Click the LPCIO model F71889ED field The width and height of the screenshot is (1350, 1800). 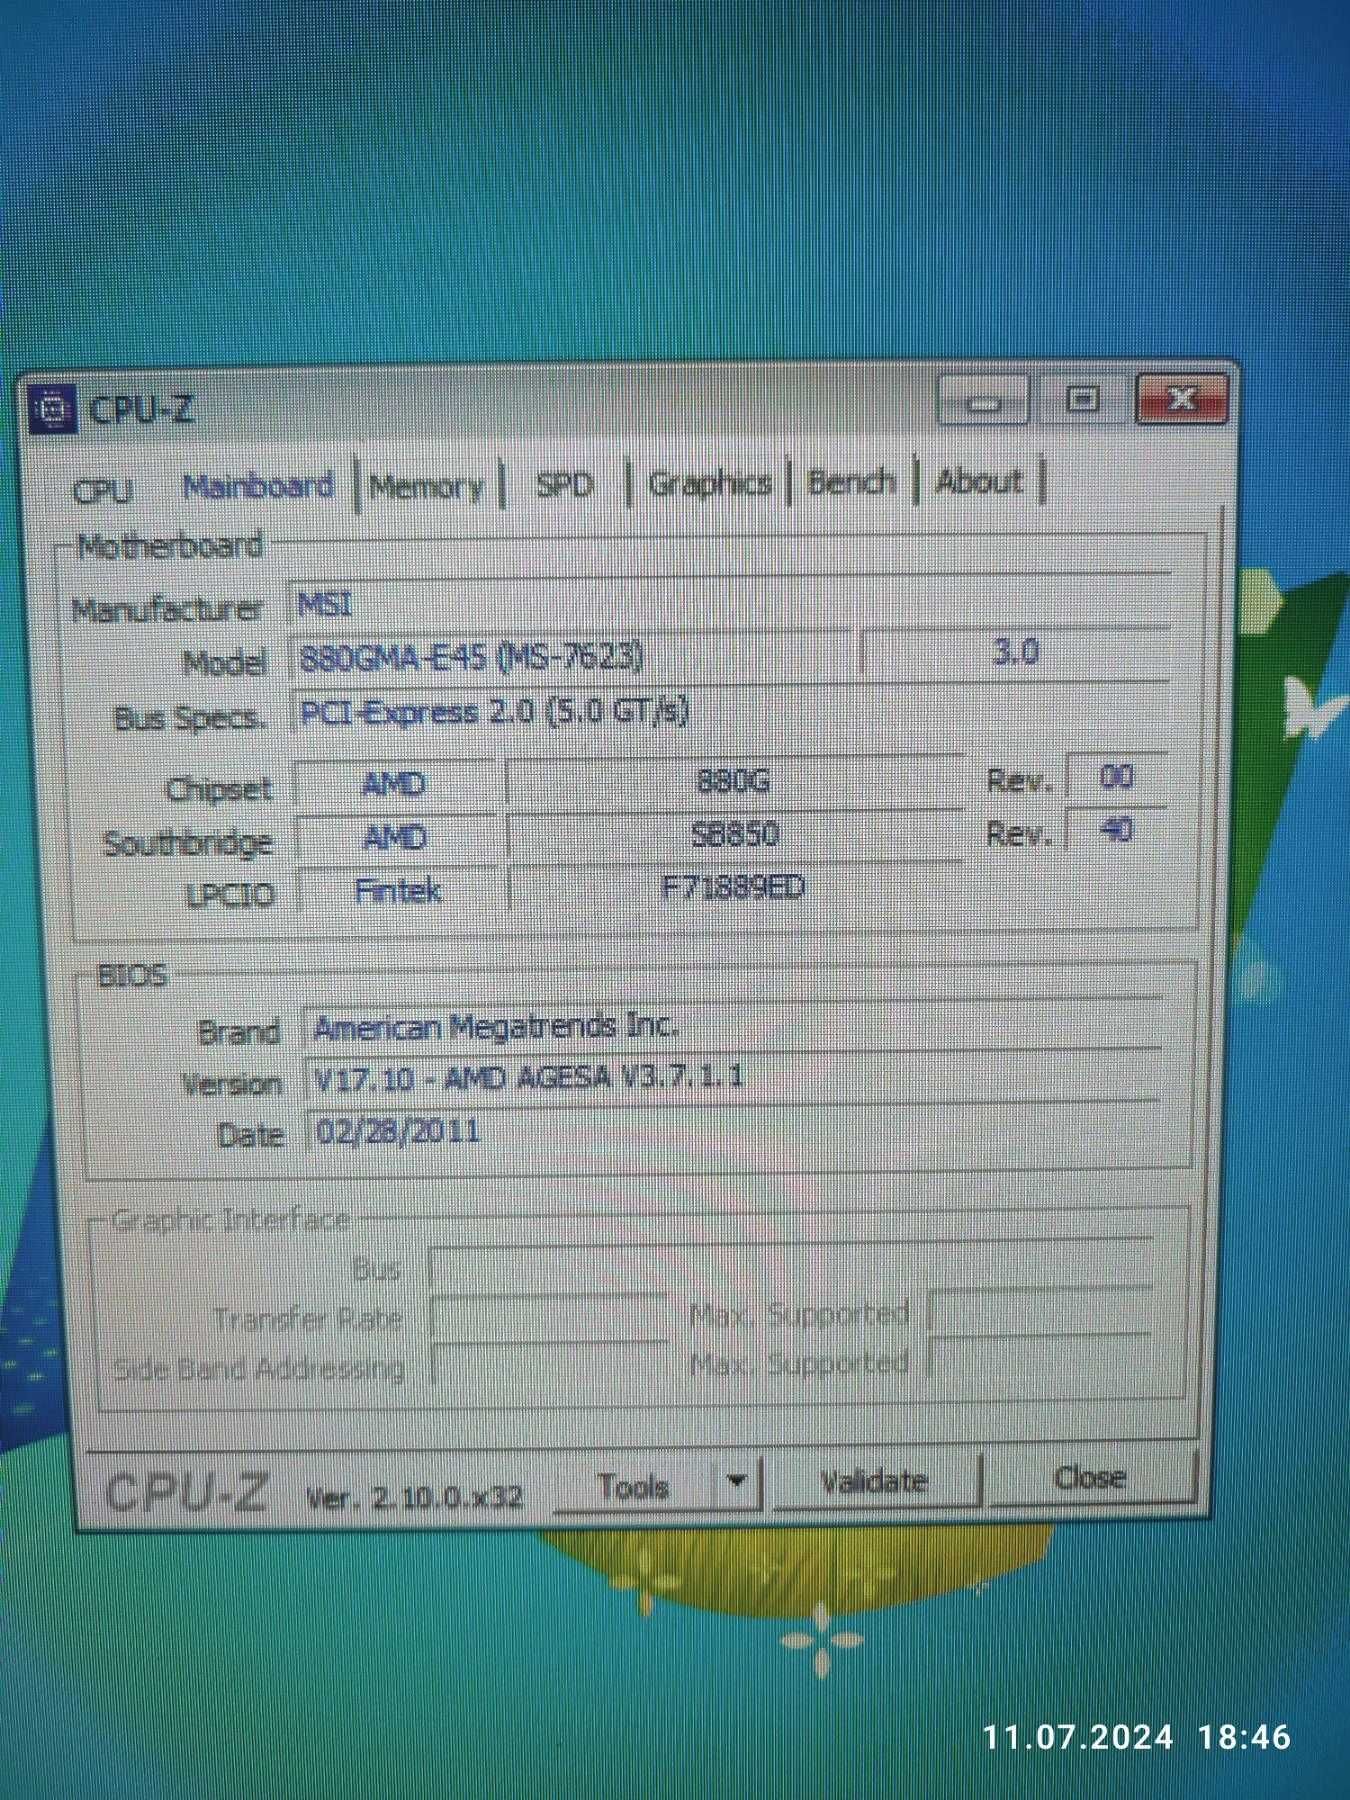[x=734, y=887]
